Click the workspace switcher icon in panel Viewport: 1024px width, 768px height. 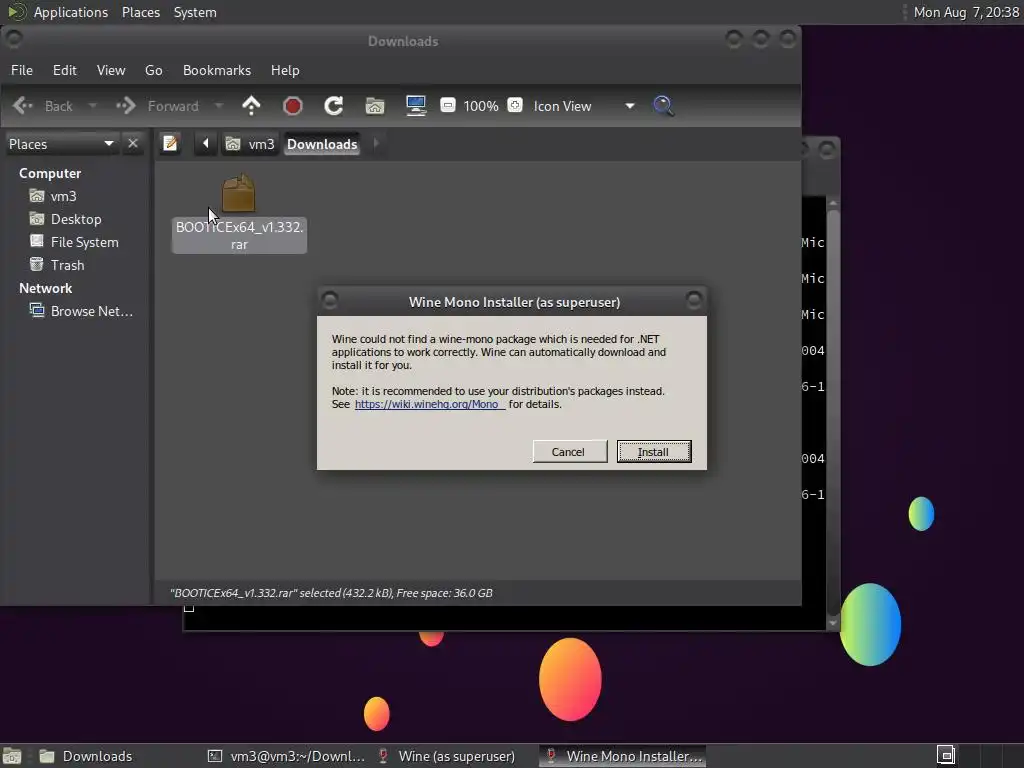[946, 755]
